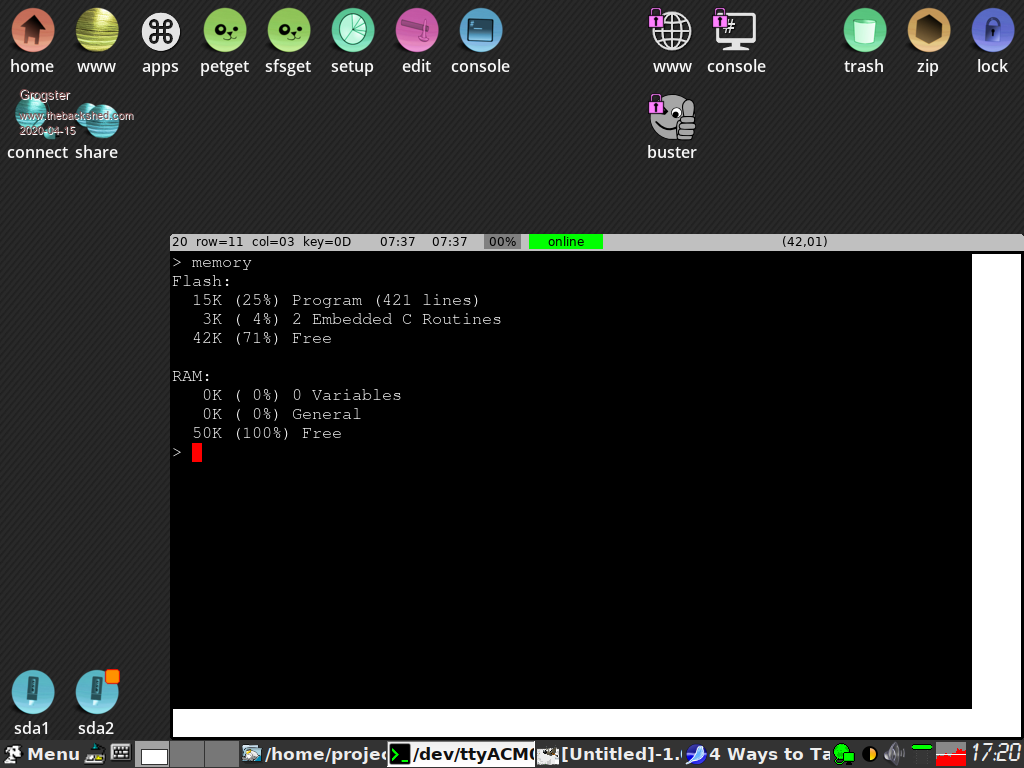Open the sda2 drive icon

(96, 692)
